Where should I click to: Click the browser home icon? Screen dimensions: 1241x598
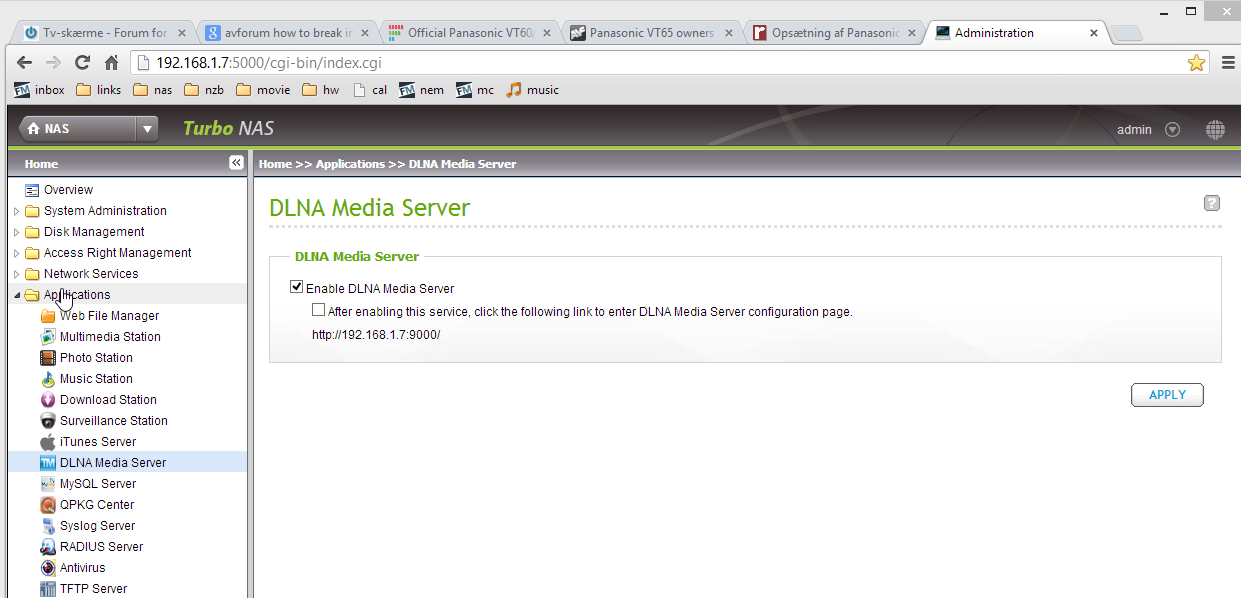pyautogui.click(x=112, y=63)
